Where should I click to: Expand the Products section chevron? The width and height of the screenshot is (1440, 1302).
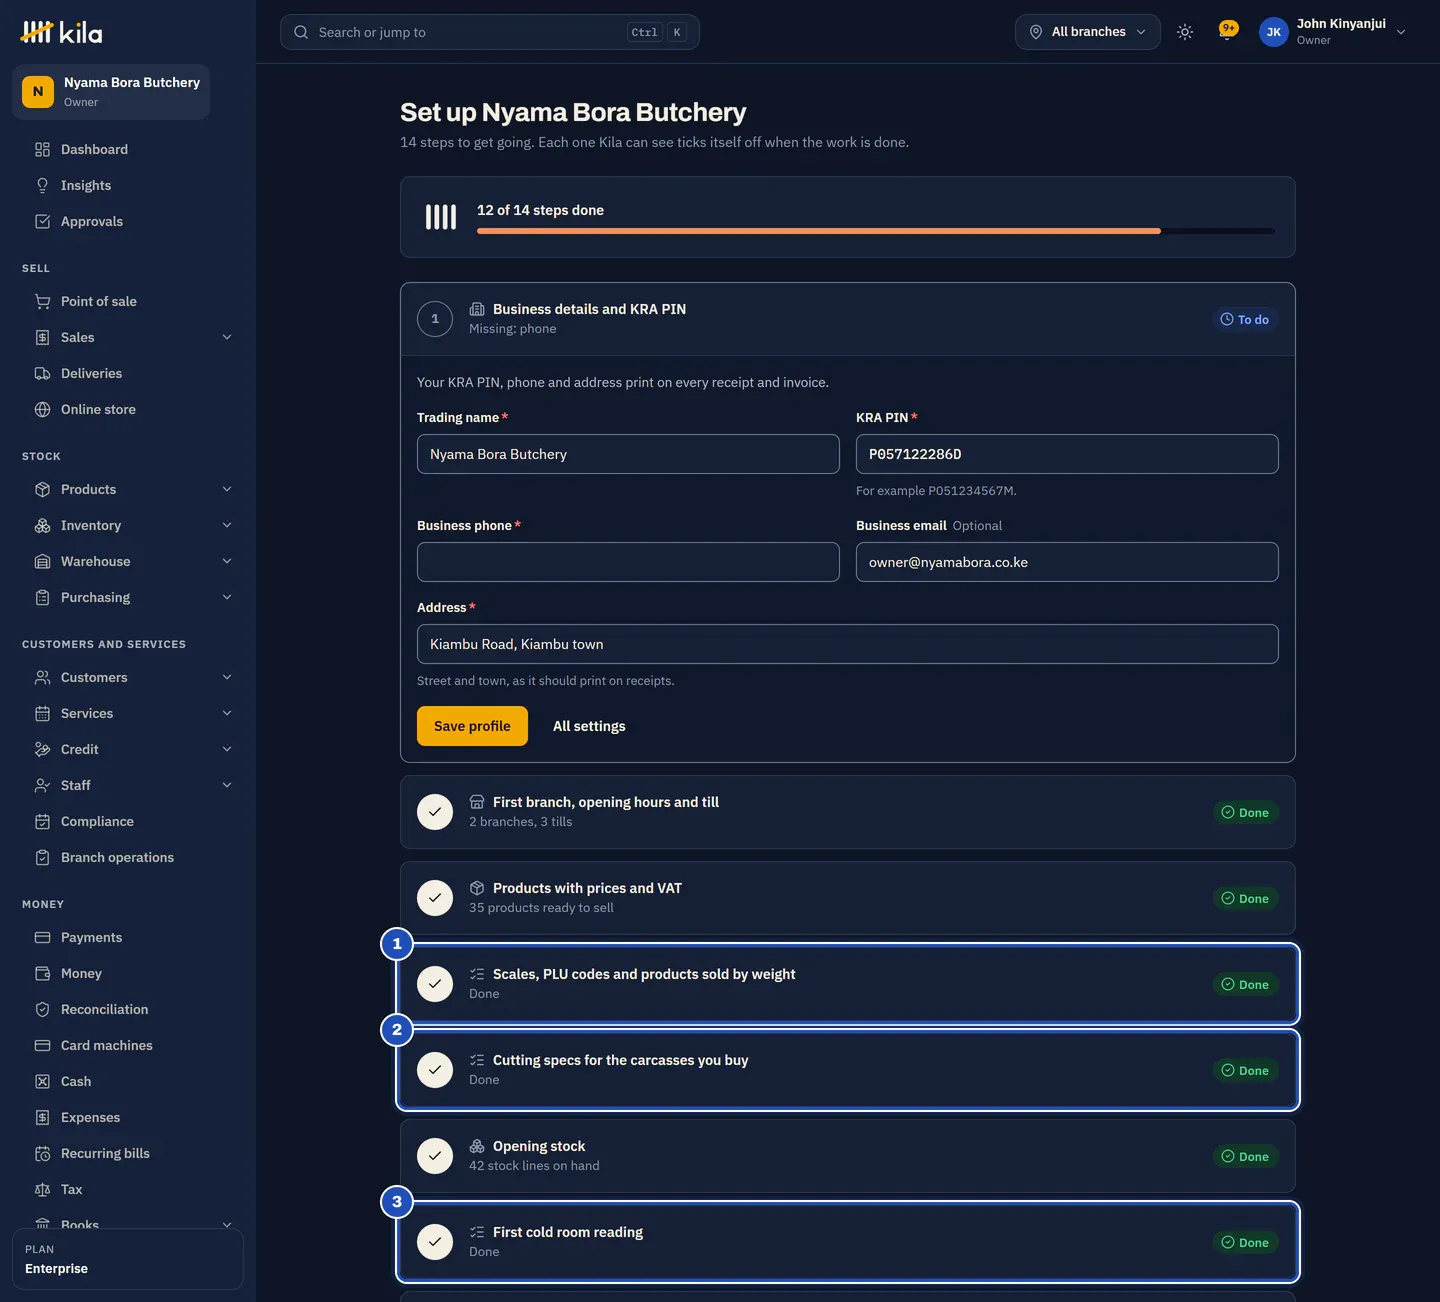pyautogui.click(x=227, y=490)
